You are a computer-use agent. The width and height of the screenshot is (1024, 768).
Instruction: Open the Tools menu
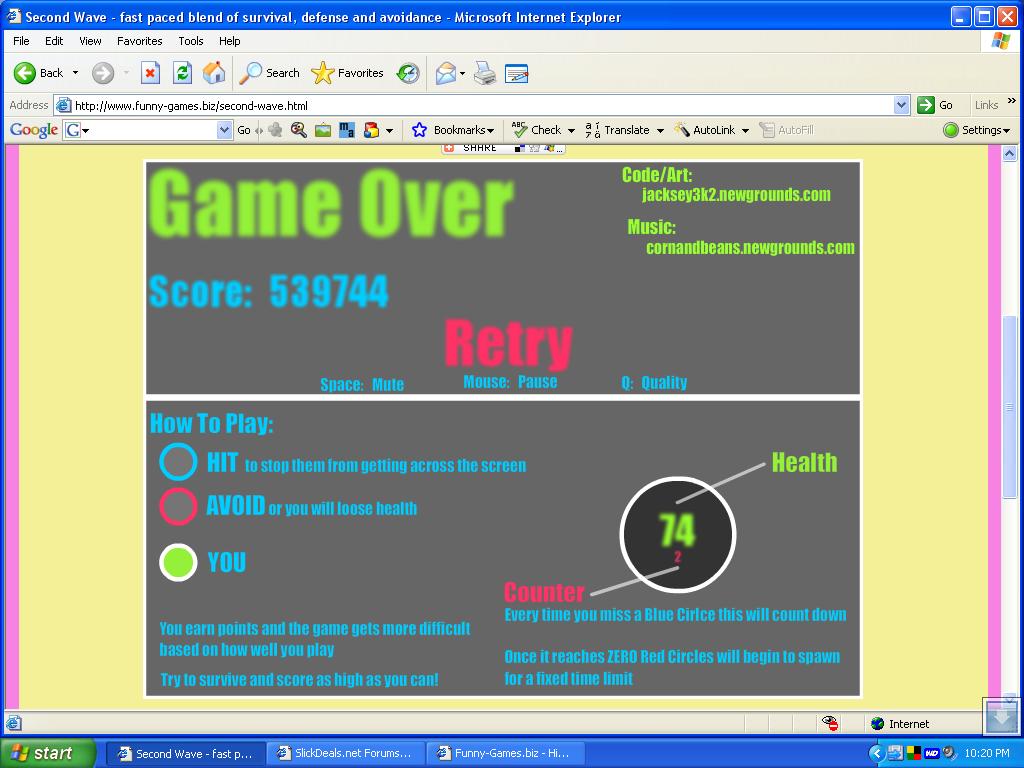190,41
